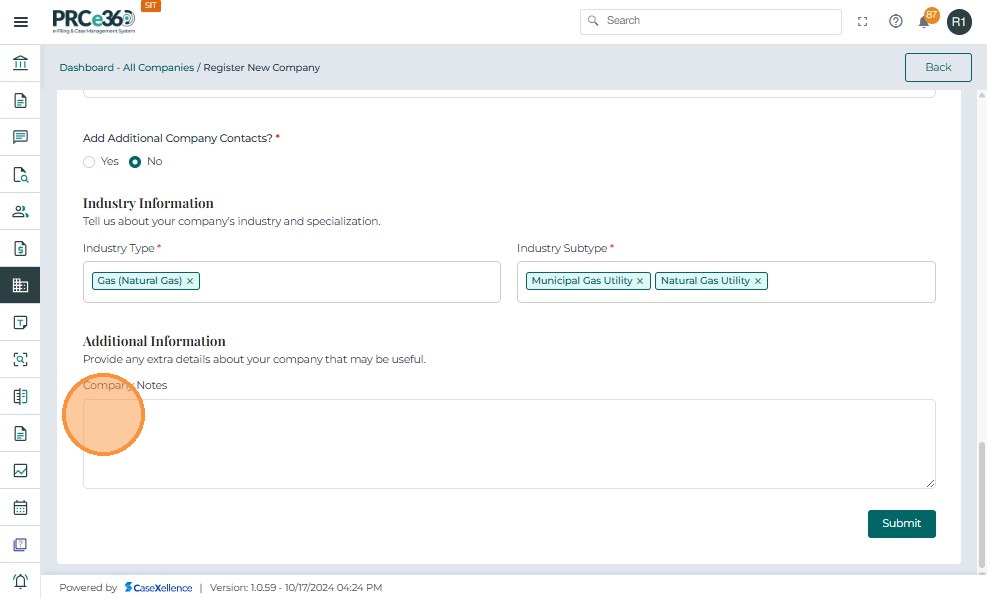Submit the company registration form

point(901,524)
